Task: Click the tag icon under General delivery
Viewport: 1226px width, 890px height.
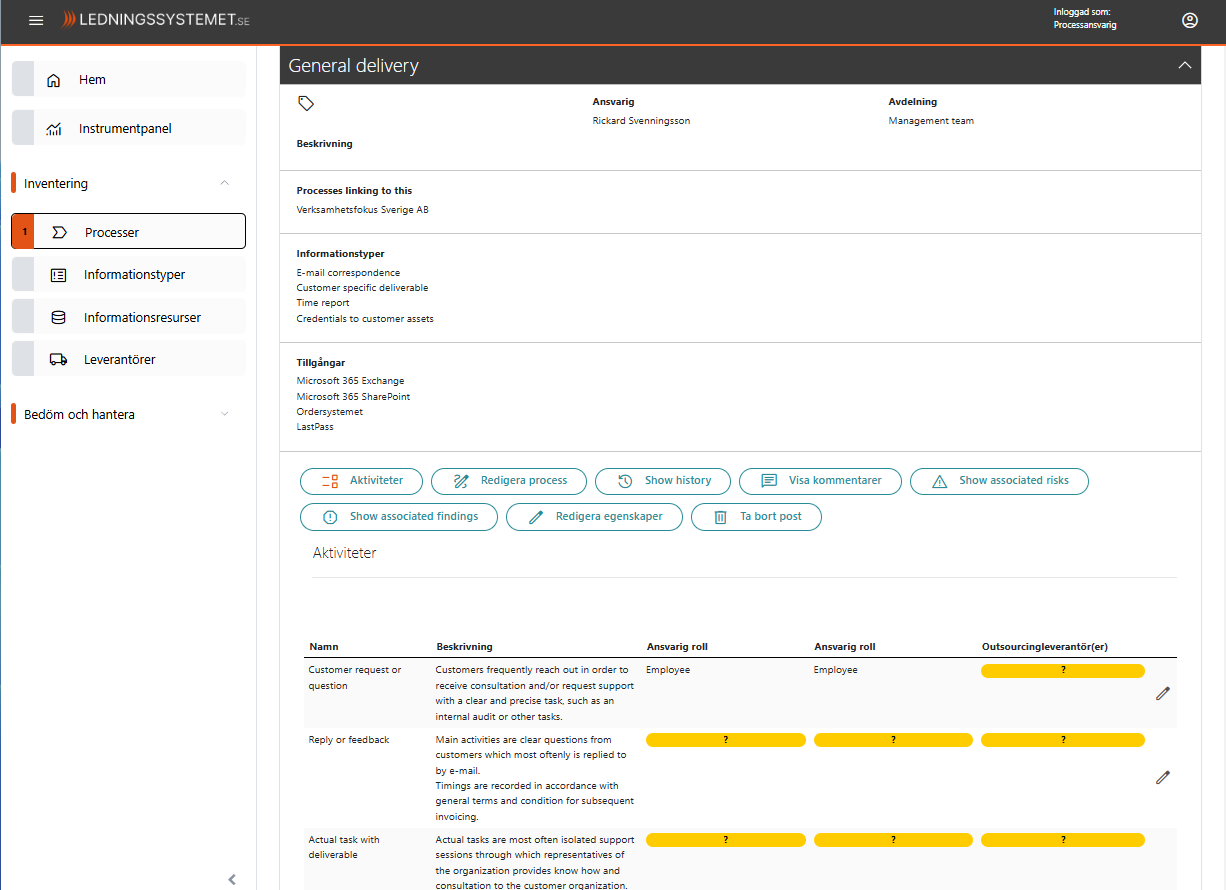Action: 306,103
